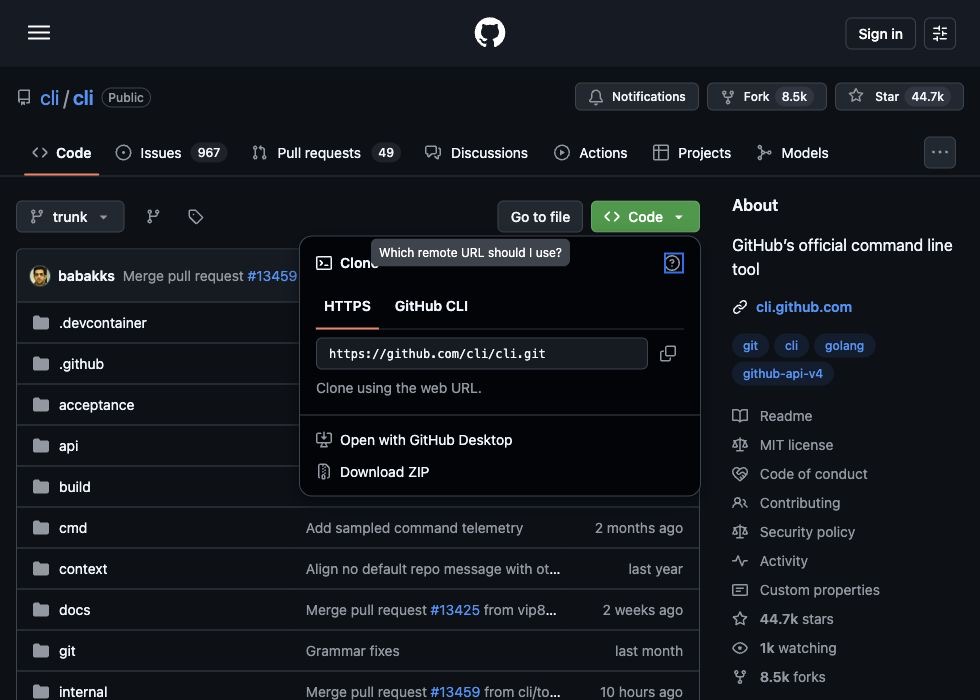View the 1k watching link
Screen dimensions: 980x700
tap(784, 648)
